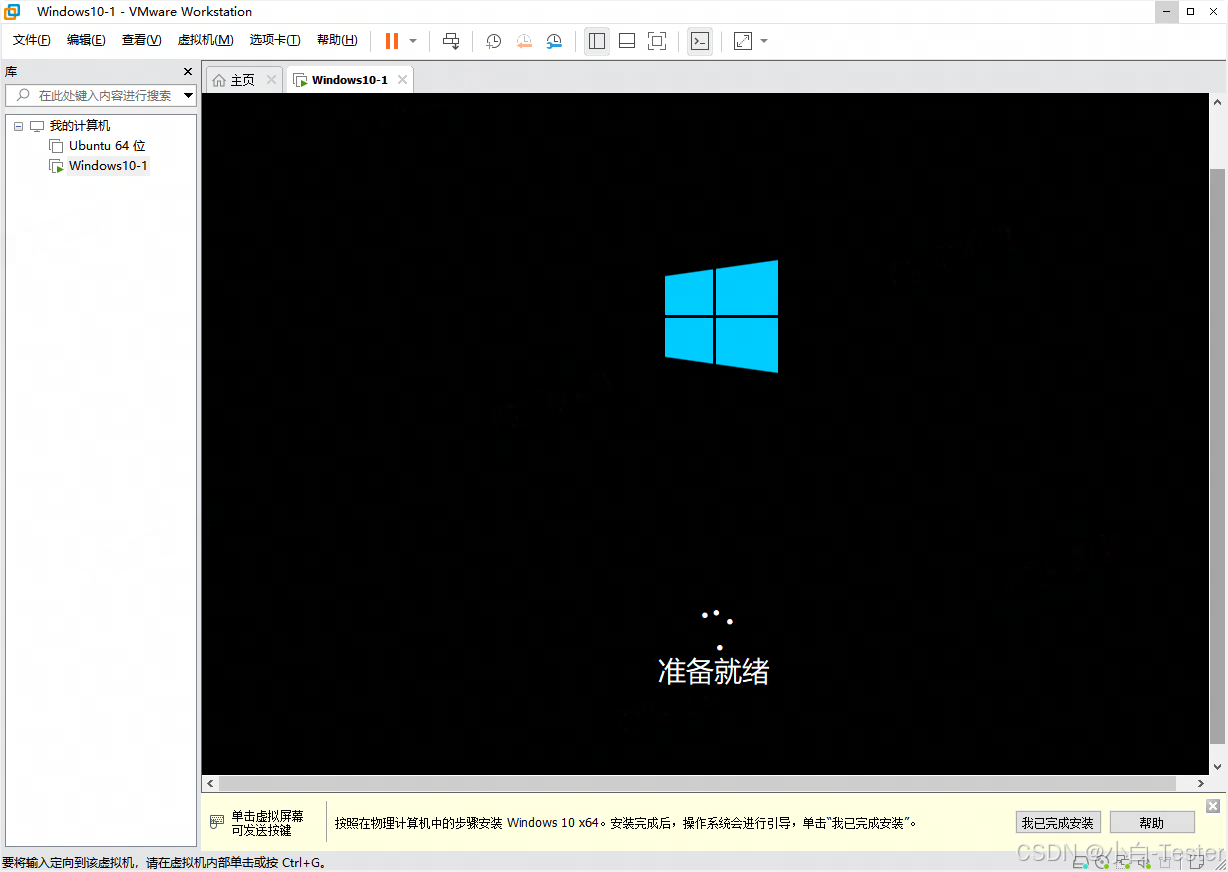Click the 帮助 button in install bar
This screenshot has height=872, width=1228.
(1152, 823)
